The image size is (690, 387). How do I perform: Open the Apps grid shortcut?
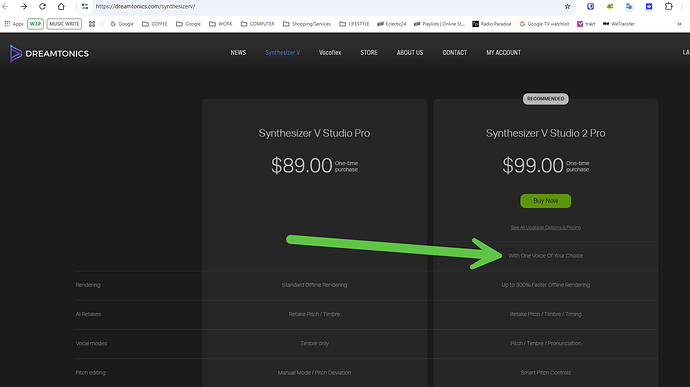(14, 24)
